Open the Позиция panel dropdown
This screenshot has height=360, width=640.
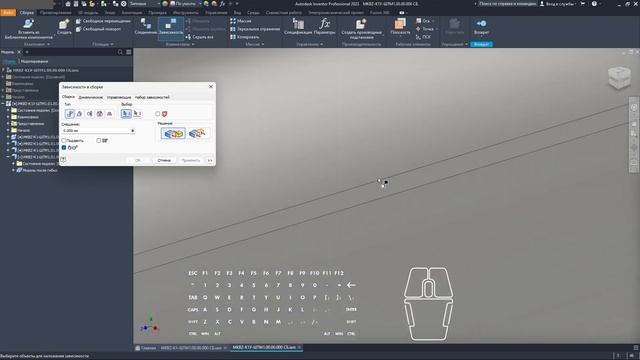click(111, 44)
